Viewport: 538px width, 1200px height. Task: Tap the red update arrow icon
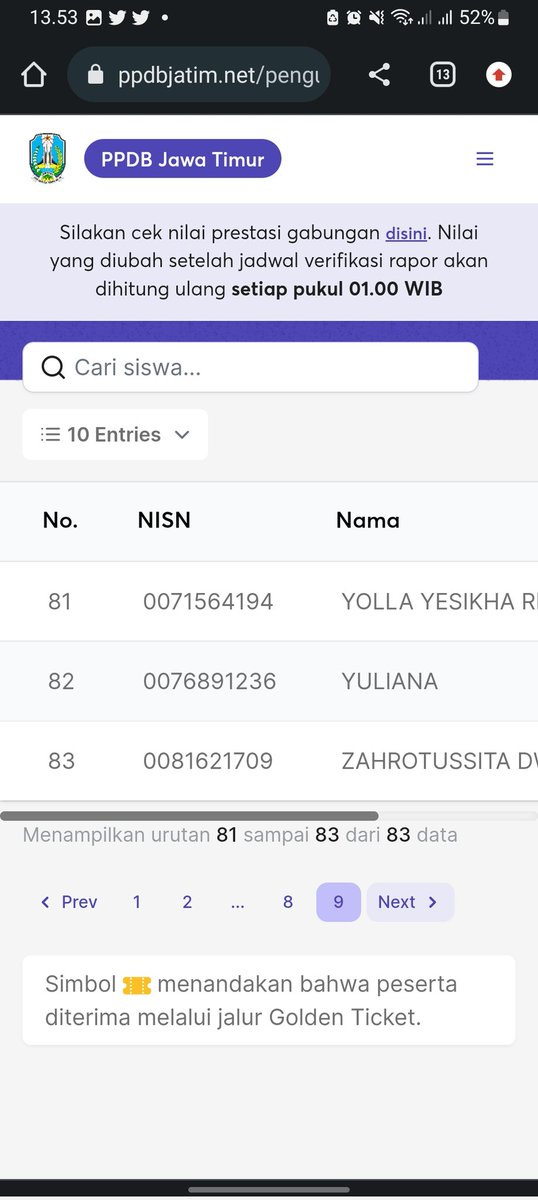[498, 75]
